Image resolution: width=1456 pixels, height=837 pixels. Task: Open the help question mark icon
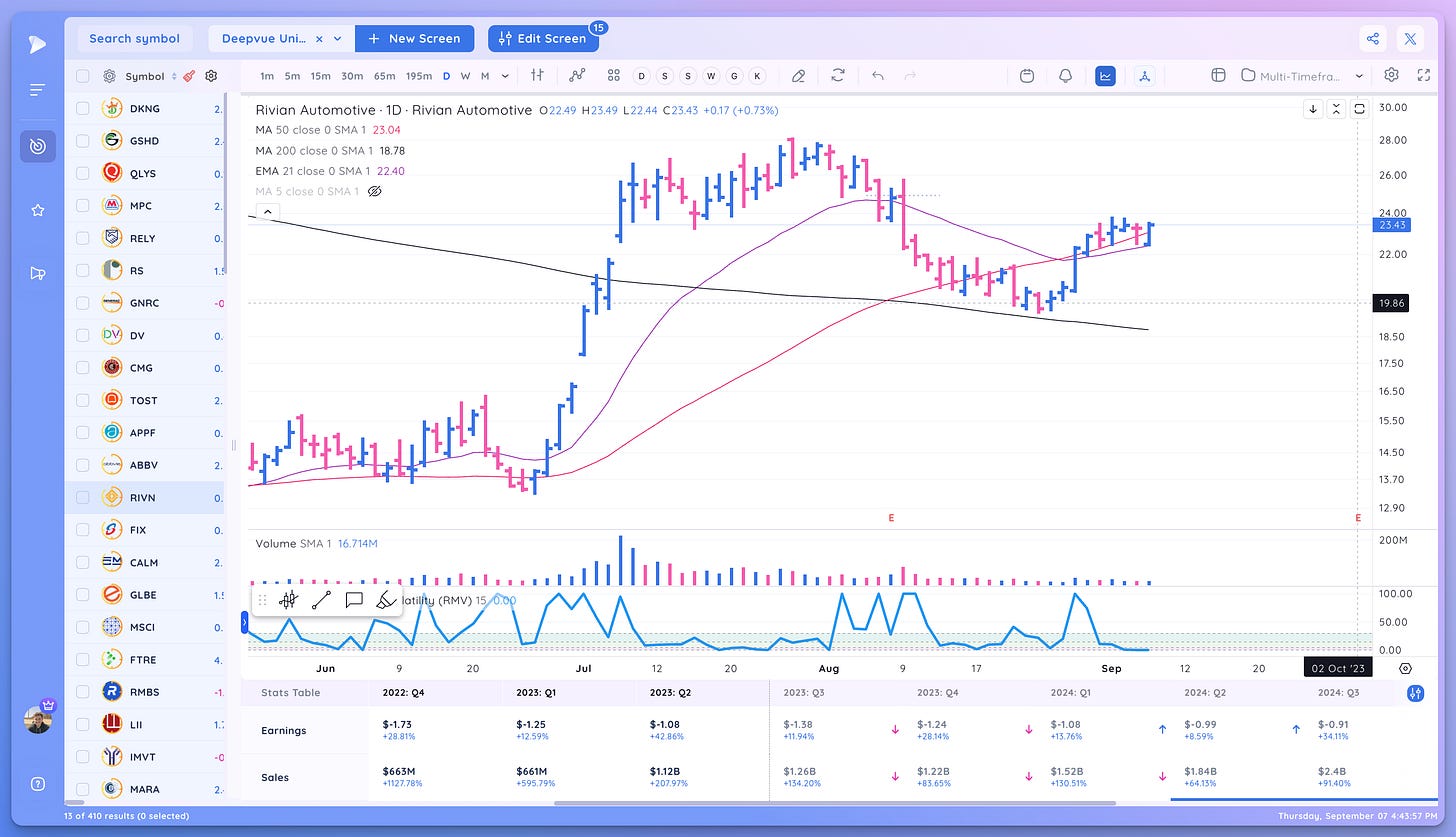tap(37, 784)
